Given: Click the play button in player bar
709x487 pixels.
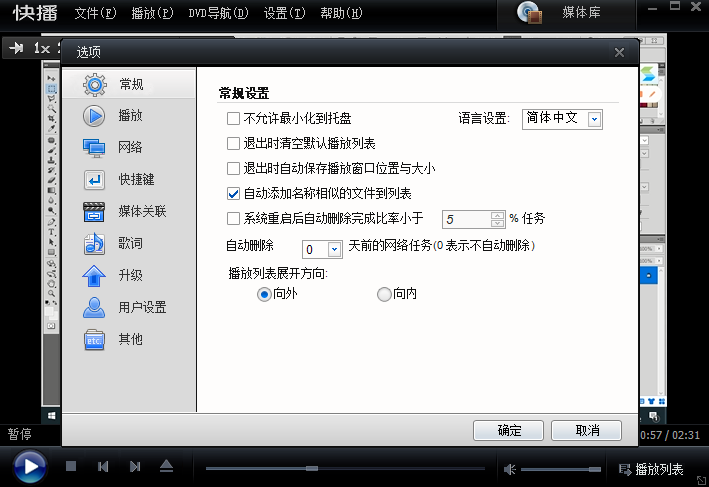Looking at the screenshot, I should (x=30, y=466).
